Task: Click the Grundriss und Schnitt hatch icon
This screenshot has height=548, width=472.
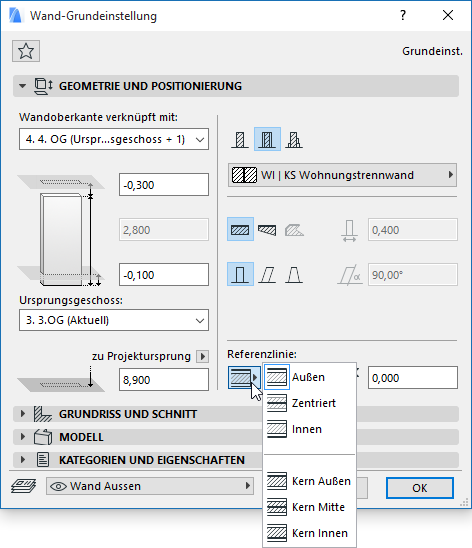Action: click(43, 414)
